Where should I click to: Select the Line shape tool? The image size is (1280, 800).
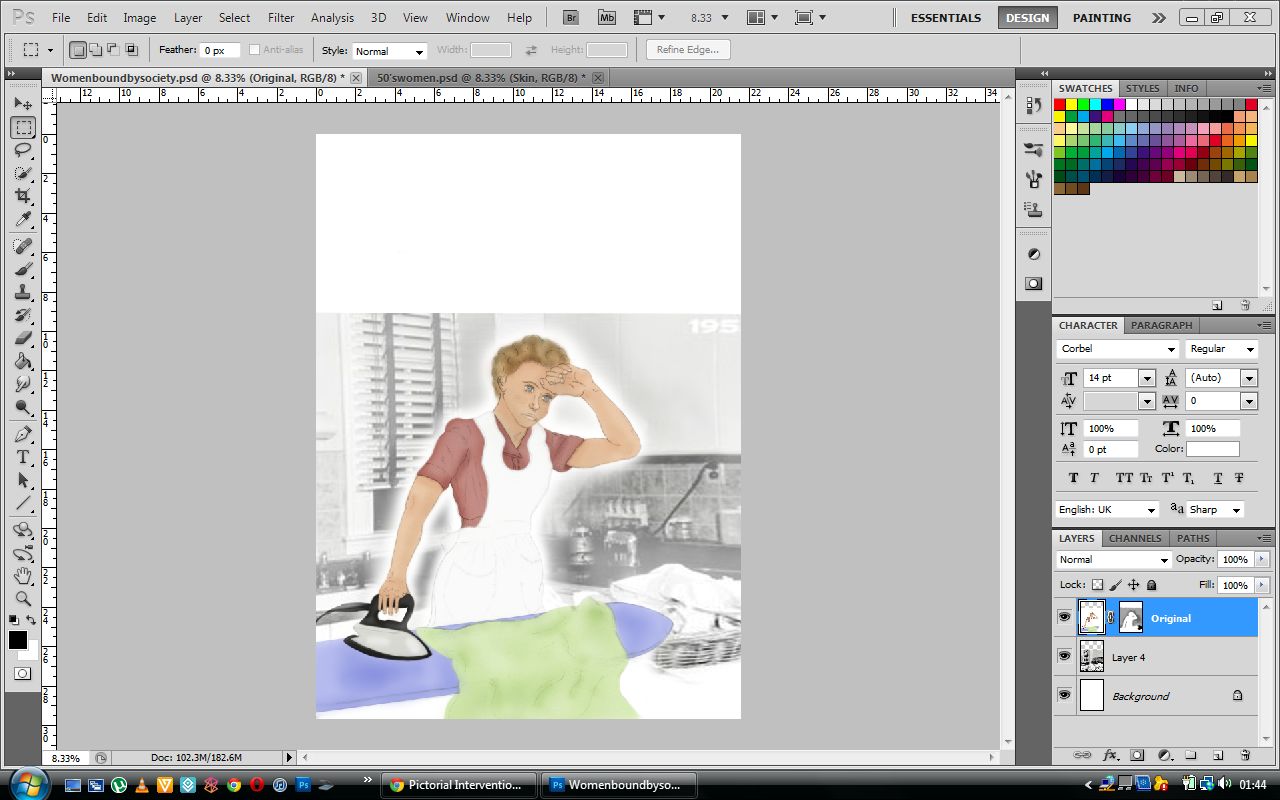(x=23, y=503)
